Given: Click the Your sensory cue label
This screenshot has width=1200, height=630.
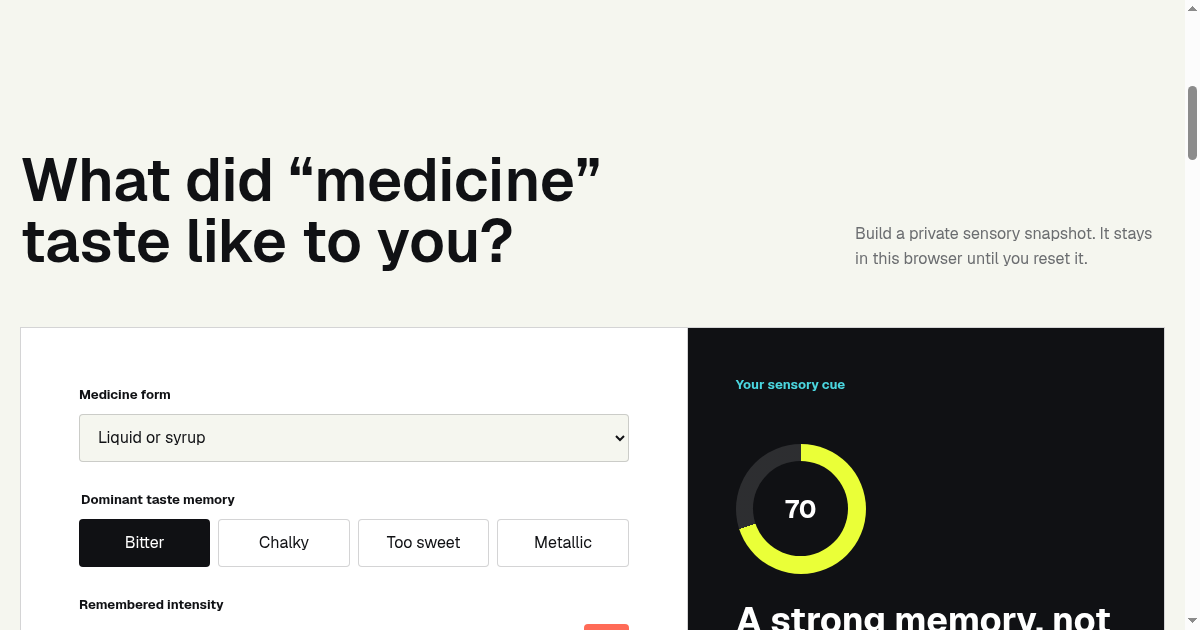Looking at the screenshot, I should click(790, 385).
